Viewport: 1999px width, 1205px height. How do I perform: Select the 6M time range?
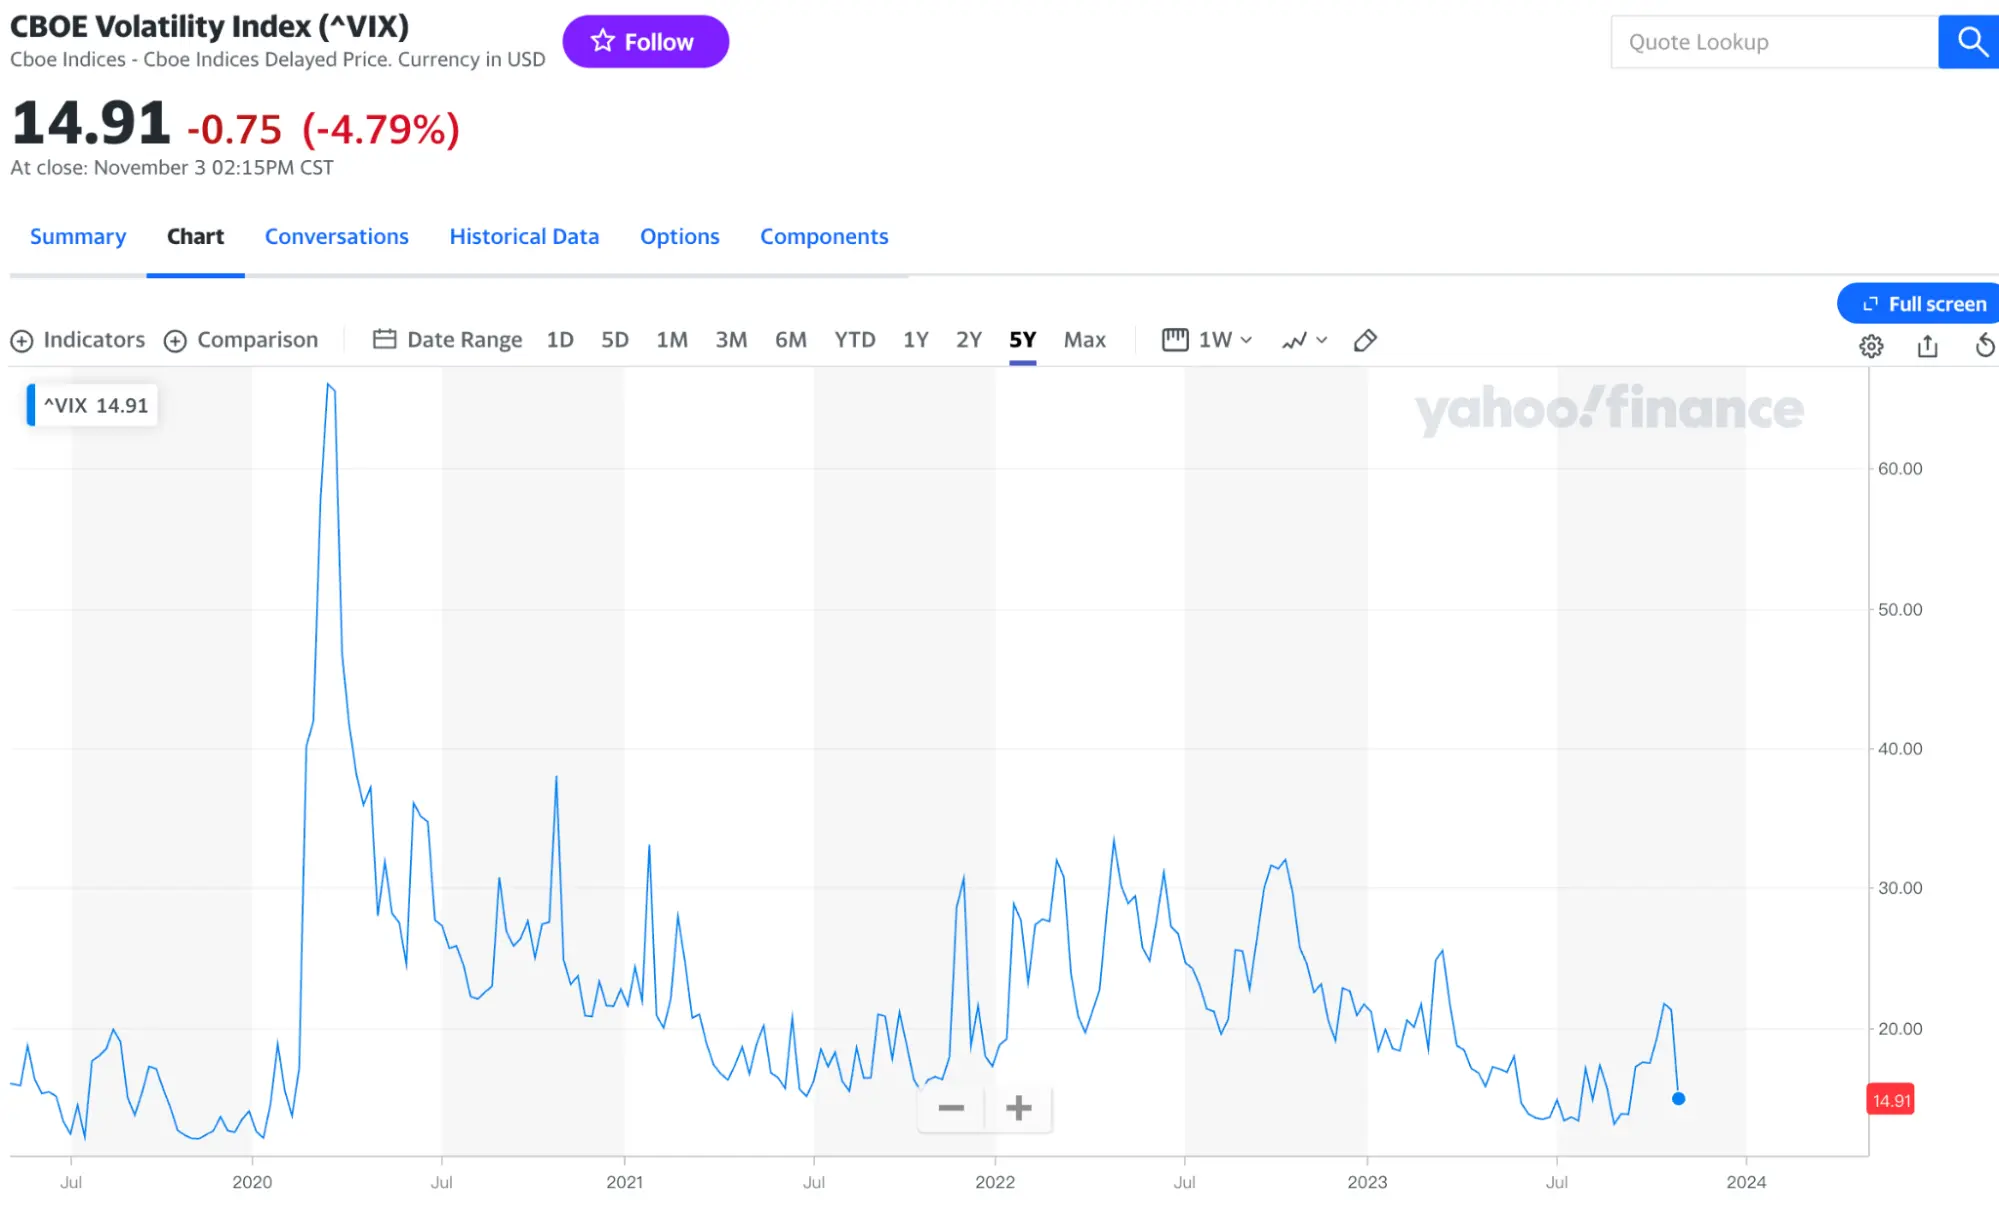(x=790, y=340)
